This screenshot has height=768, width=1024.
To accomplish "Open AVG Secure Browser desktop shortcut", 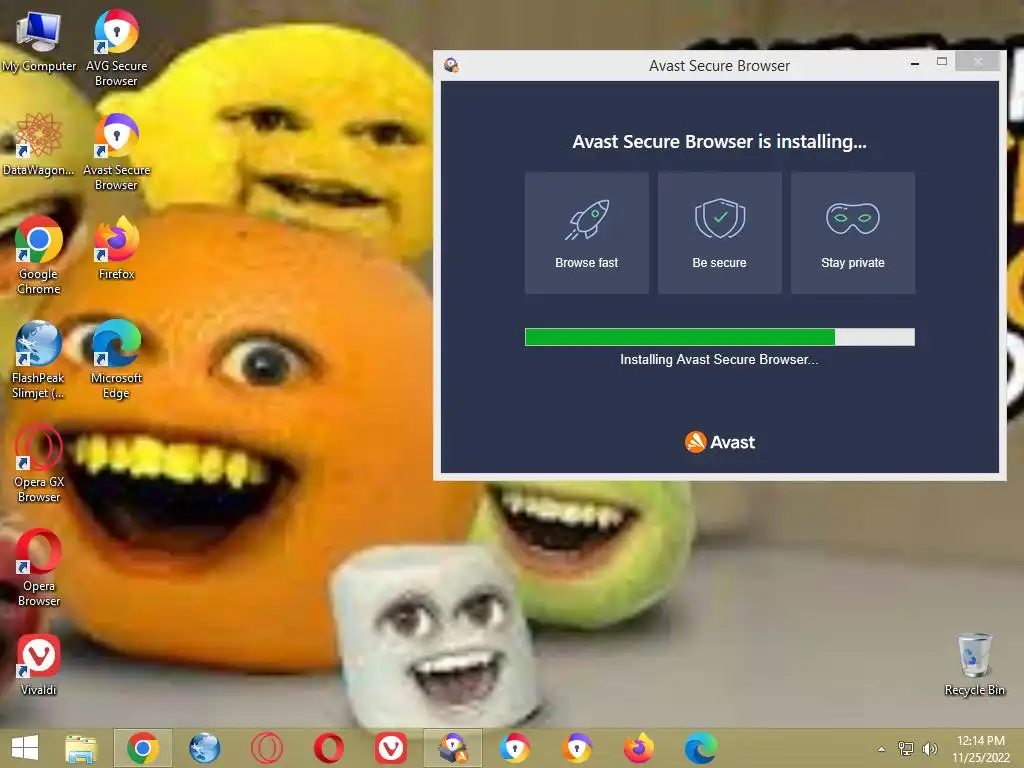I will [x=116, y=47].
